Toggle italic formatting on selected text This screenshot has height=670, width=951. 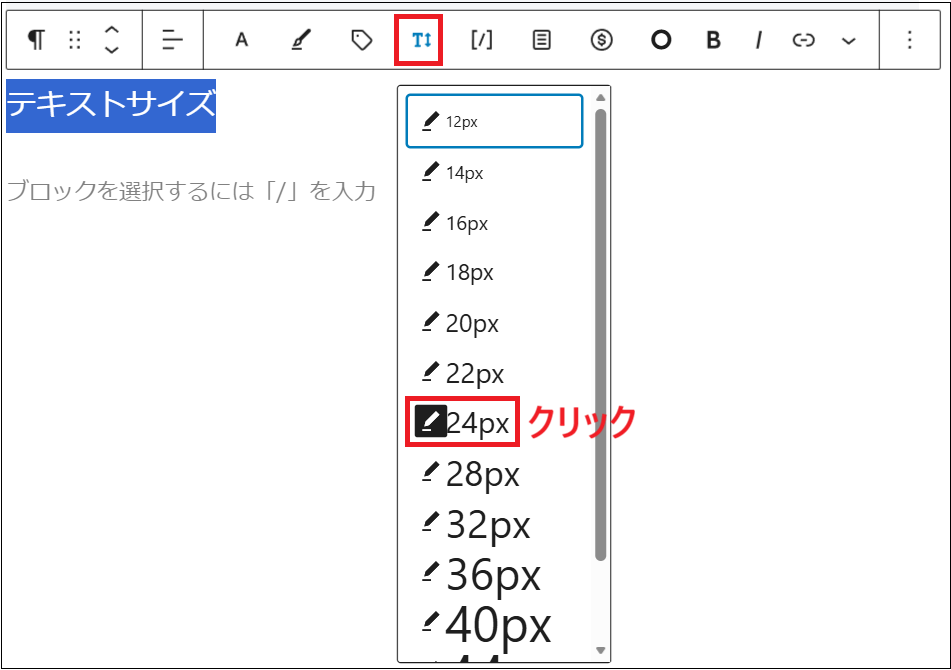tap(758, 40)
